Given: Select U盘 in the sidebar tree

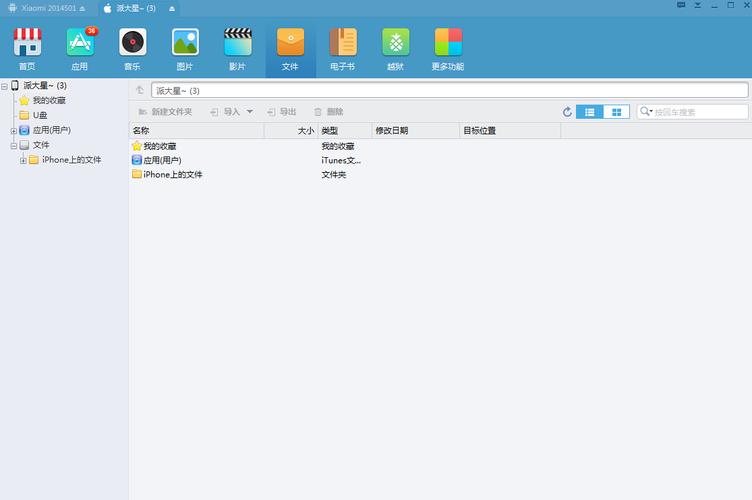Looking at the screenshot, I should (x=40, y=115).
